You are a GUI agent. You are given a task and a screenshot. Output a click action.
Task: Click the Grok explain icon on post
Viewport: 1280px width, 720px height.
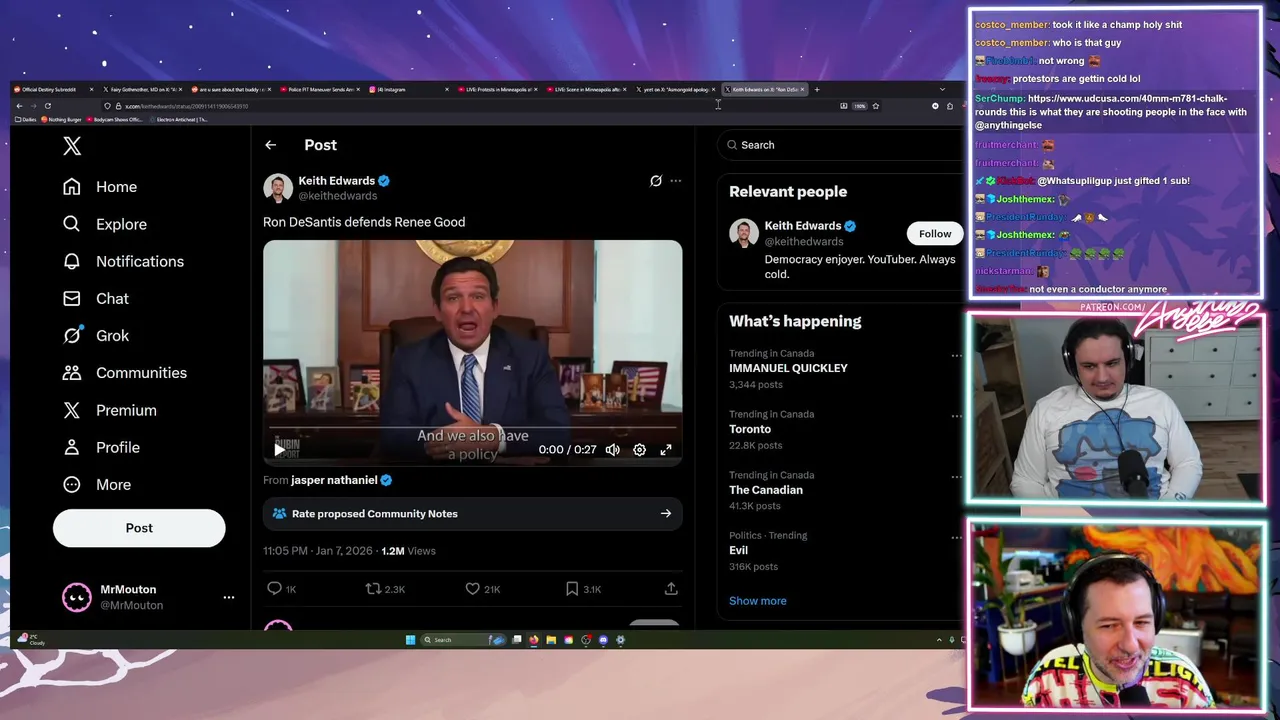pyautogui.click(x=656, y=181)
